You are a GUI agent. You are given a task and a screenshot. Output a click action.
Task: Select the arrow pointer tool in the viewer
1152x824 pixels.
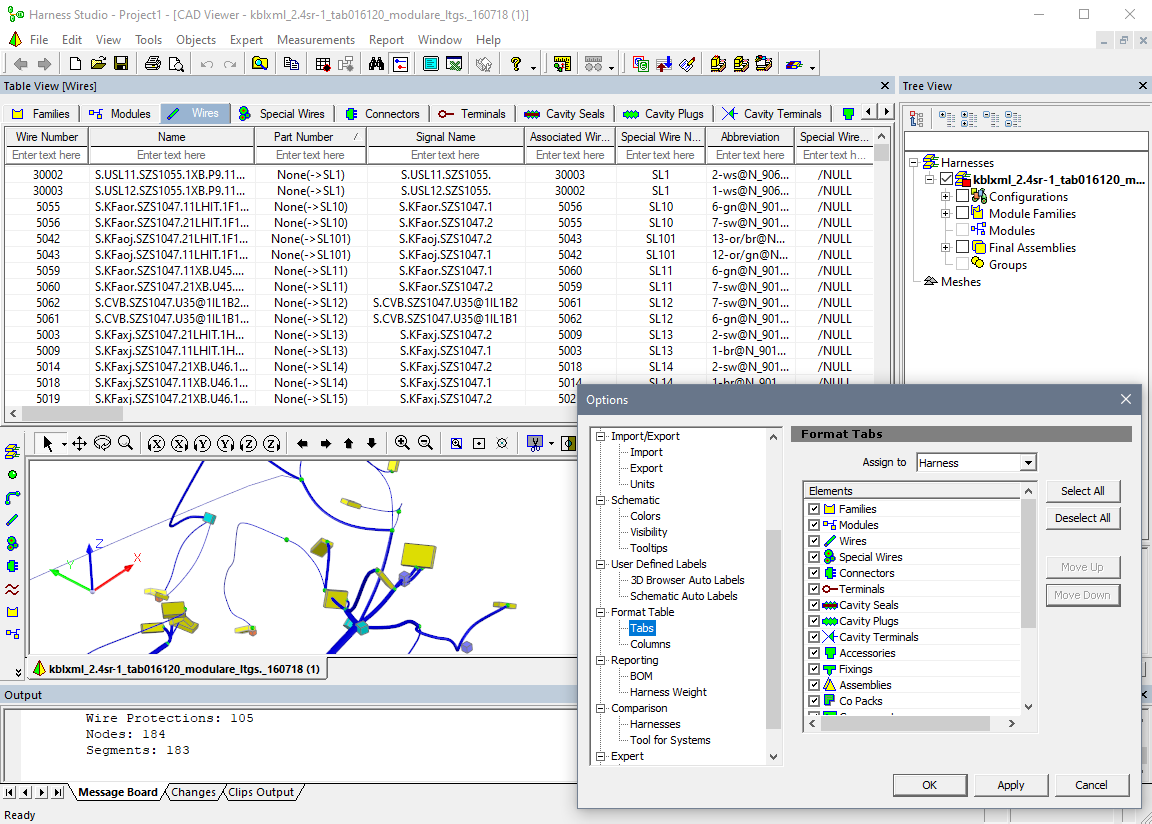(x=45, y=443)
